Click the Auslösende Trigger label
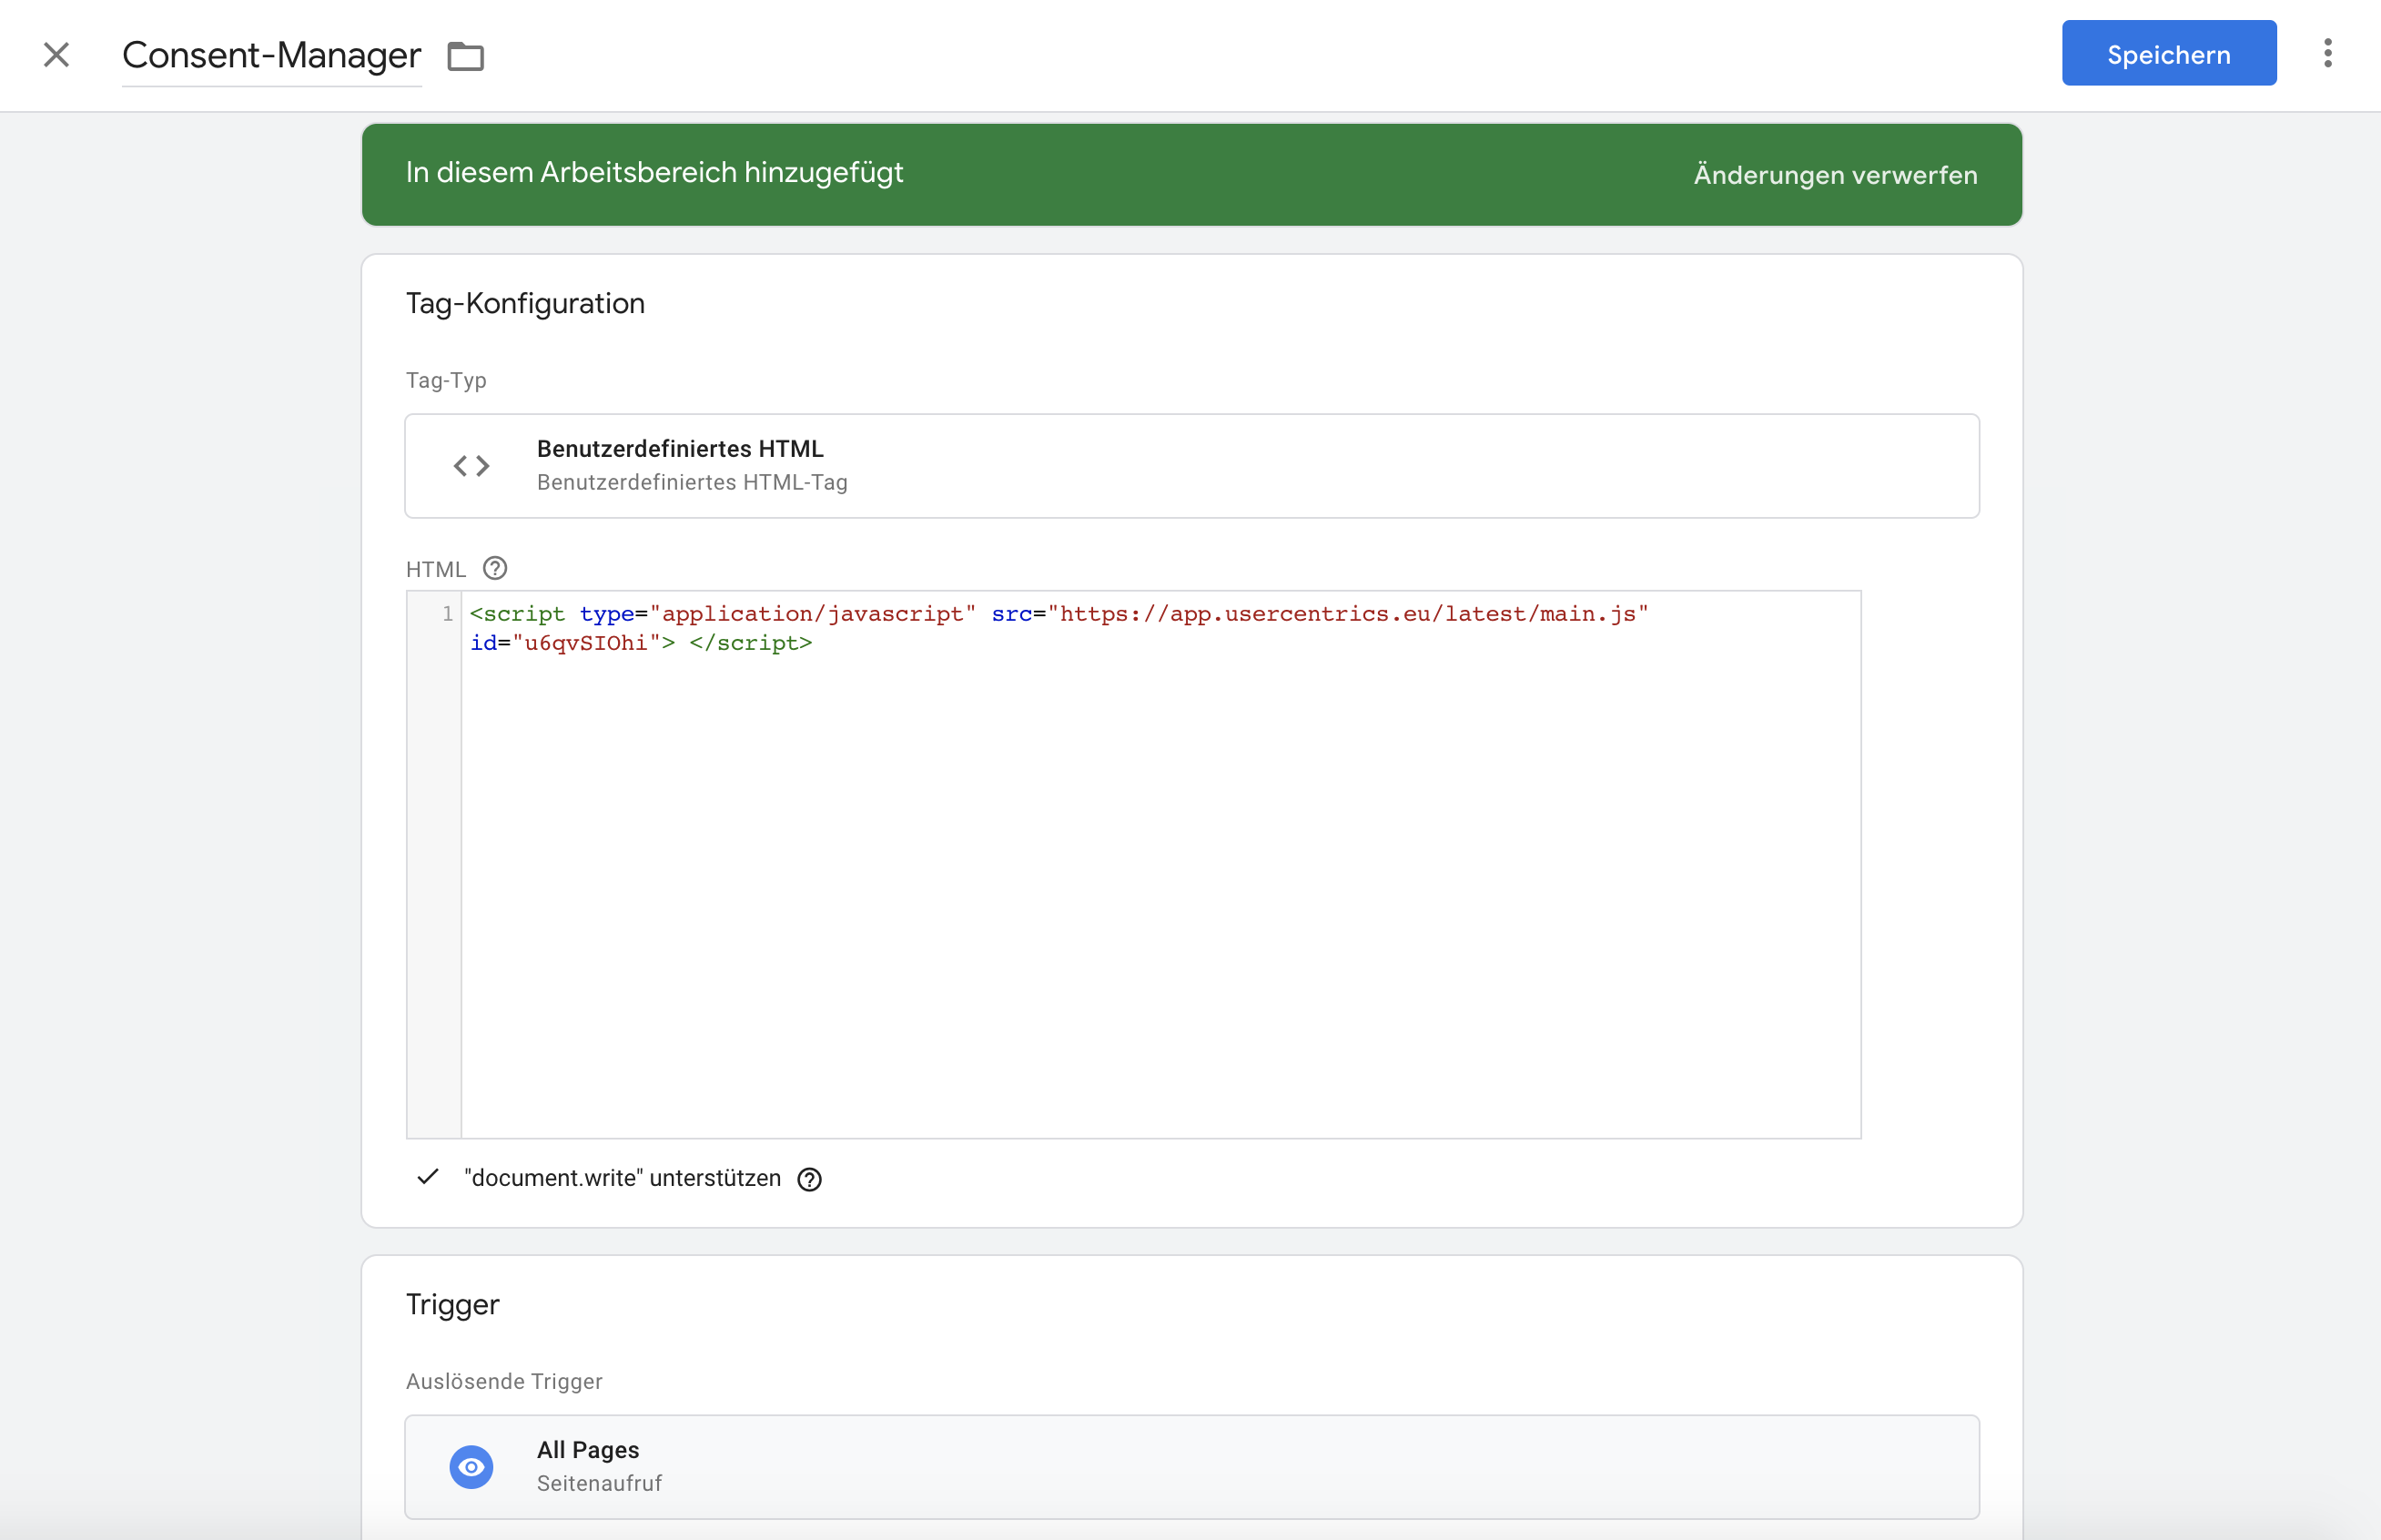This screenshot has height=1540, width=2381. coord(504,1381)
